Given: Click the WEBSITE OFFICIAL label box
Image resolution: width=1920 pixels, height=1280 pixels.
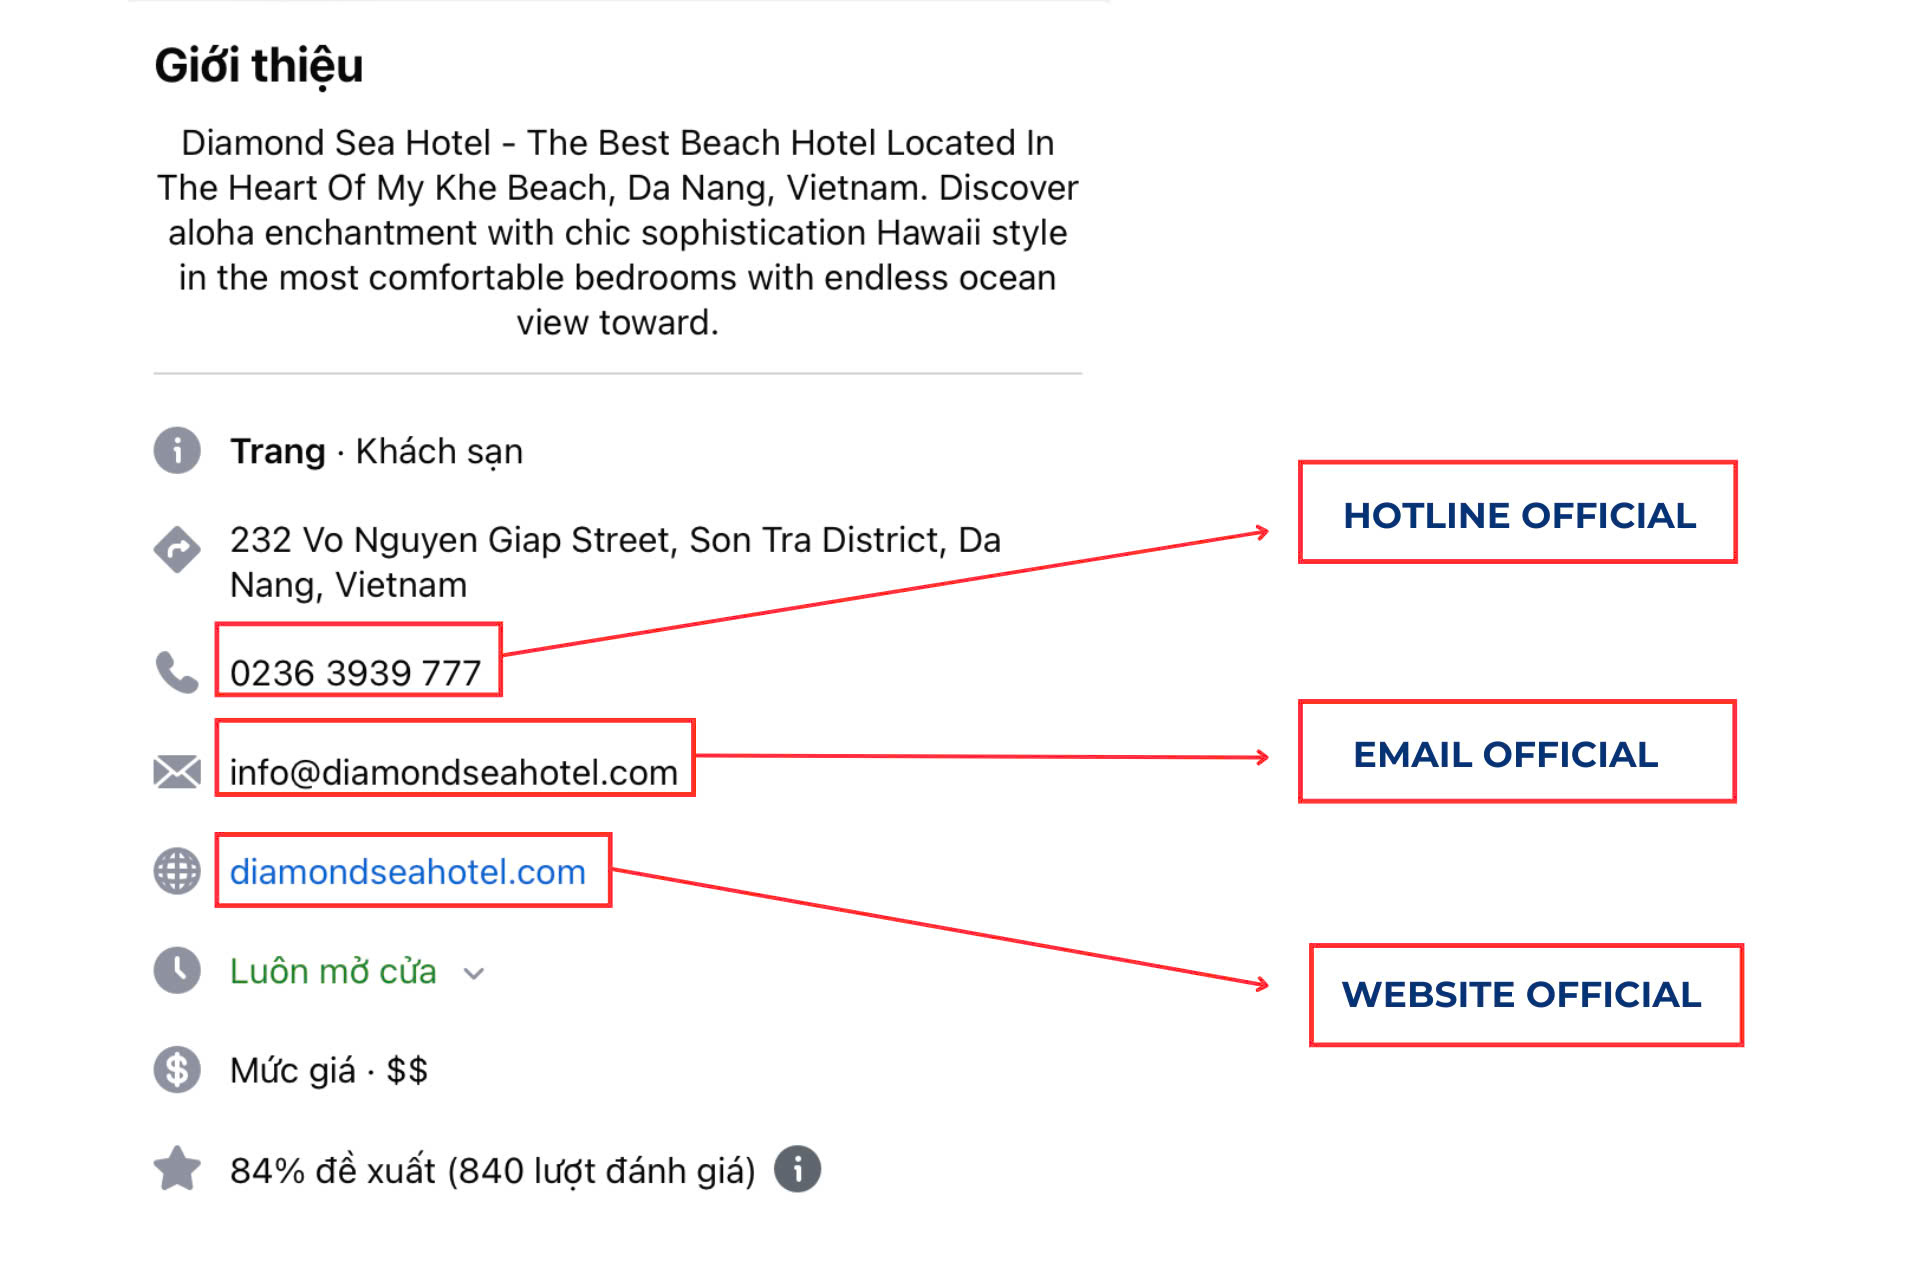Looking at the screenshot, I should coord(1525,995).
